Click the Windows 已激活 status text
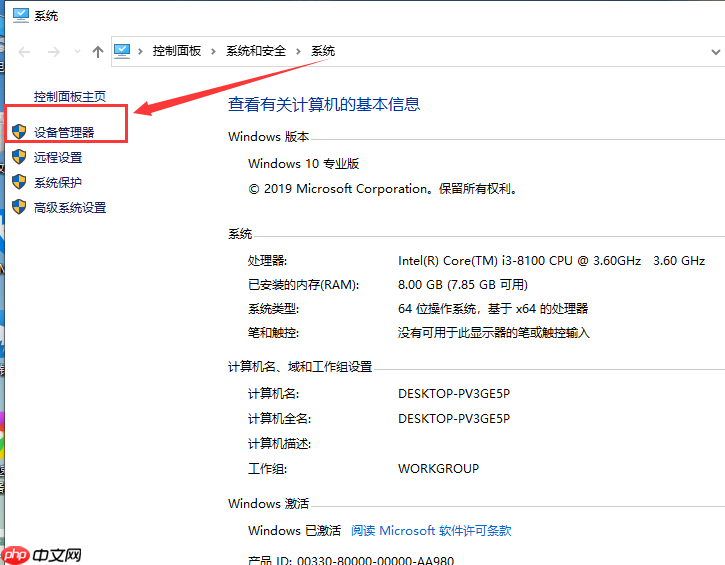725x565 pixels. click(x=294, y=530)
